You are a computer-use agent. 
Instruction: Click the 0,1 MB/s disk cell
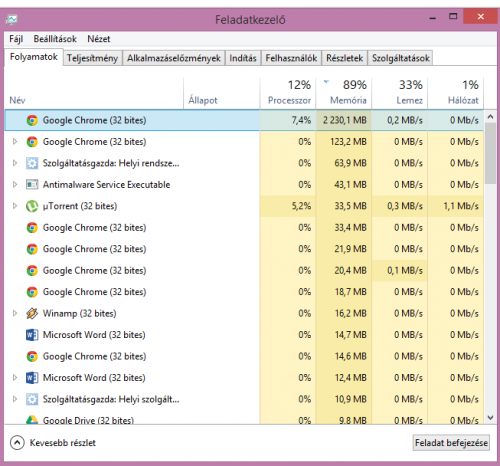pos(400,270)
